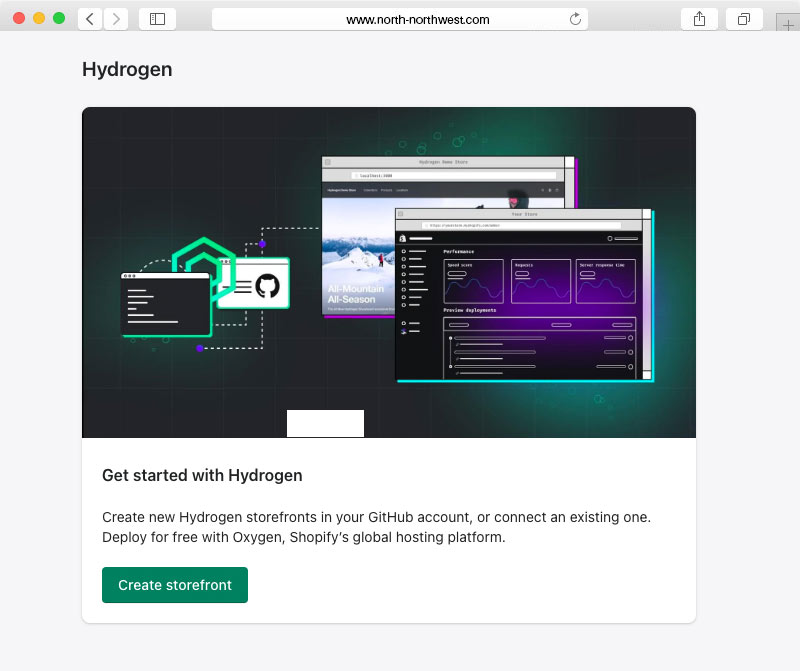Show the Safari sidebar
Screen dimensions: 800x671
point(157,19)
